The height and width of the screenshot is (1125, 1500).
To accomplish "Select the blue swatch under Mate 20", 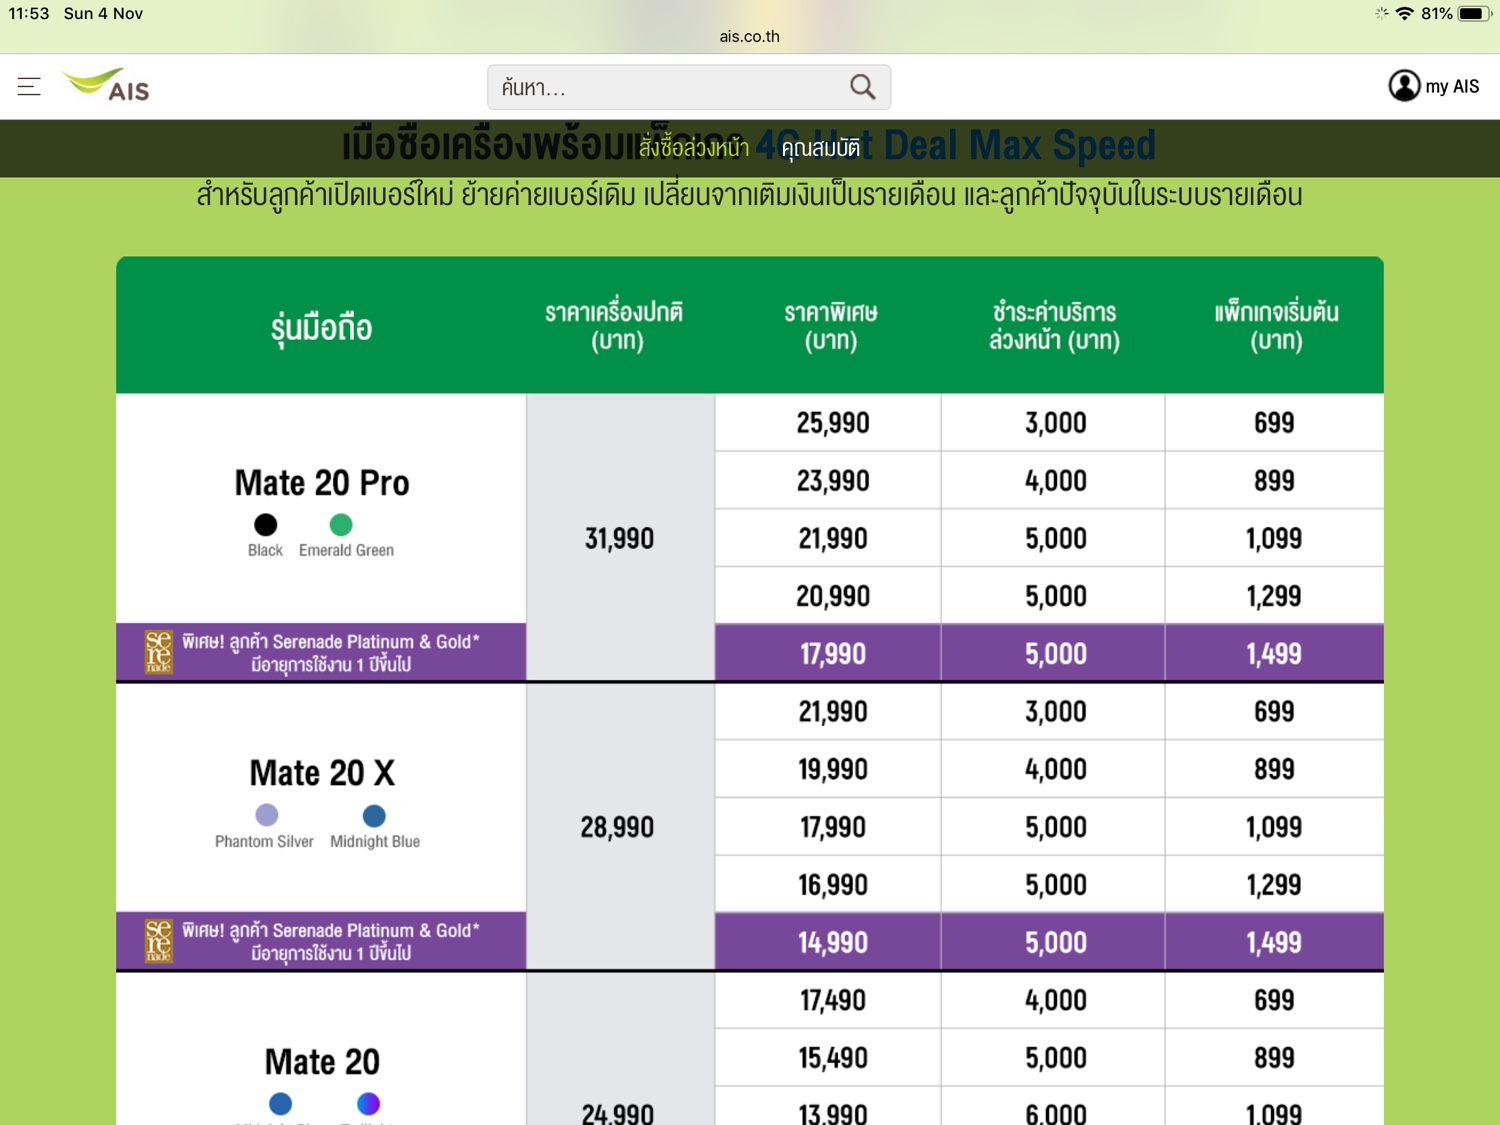I will [281, 1104].
